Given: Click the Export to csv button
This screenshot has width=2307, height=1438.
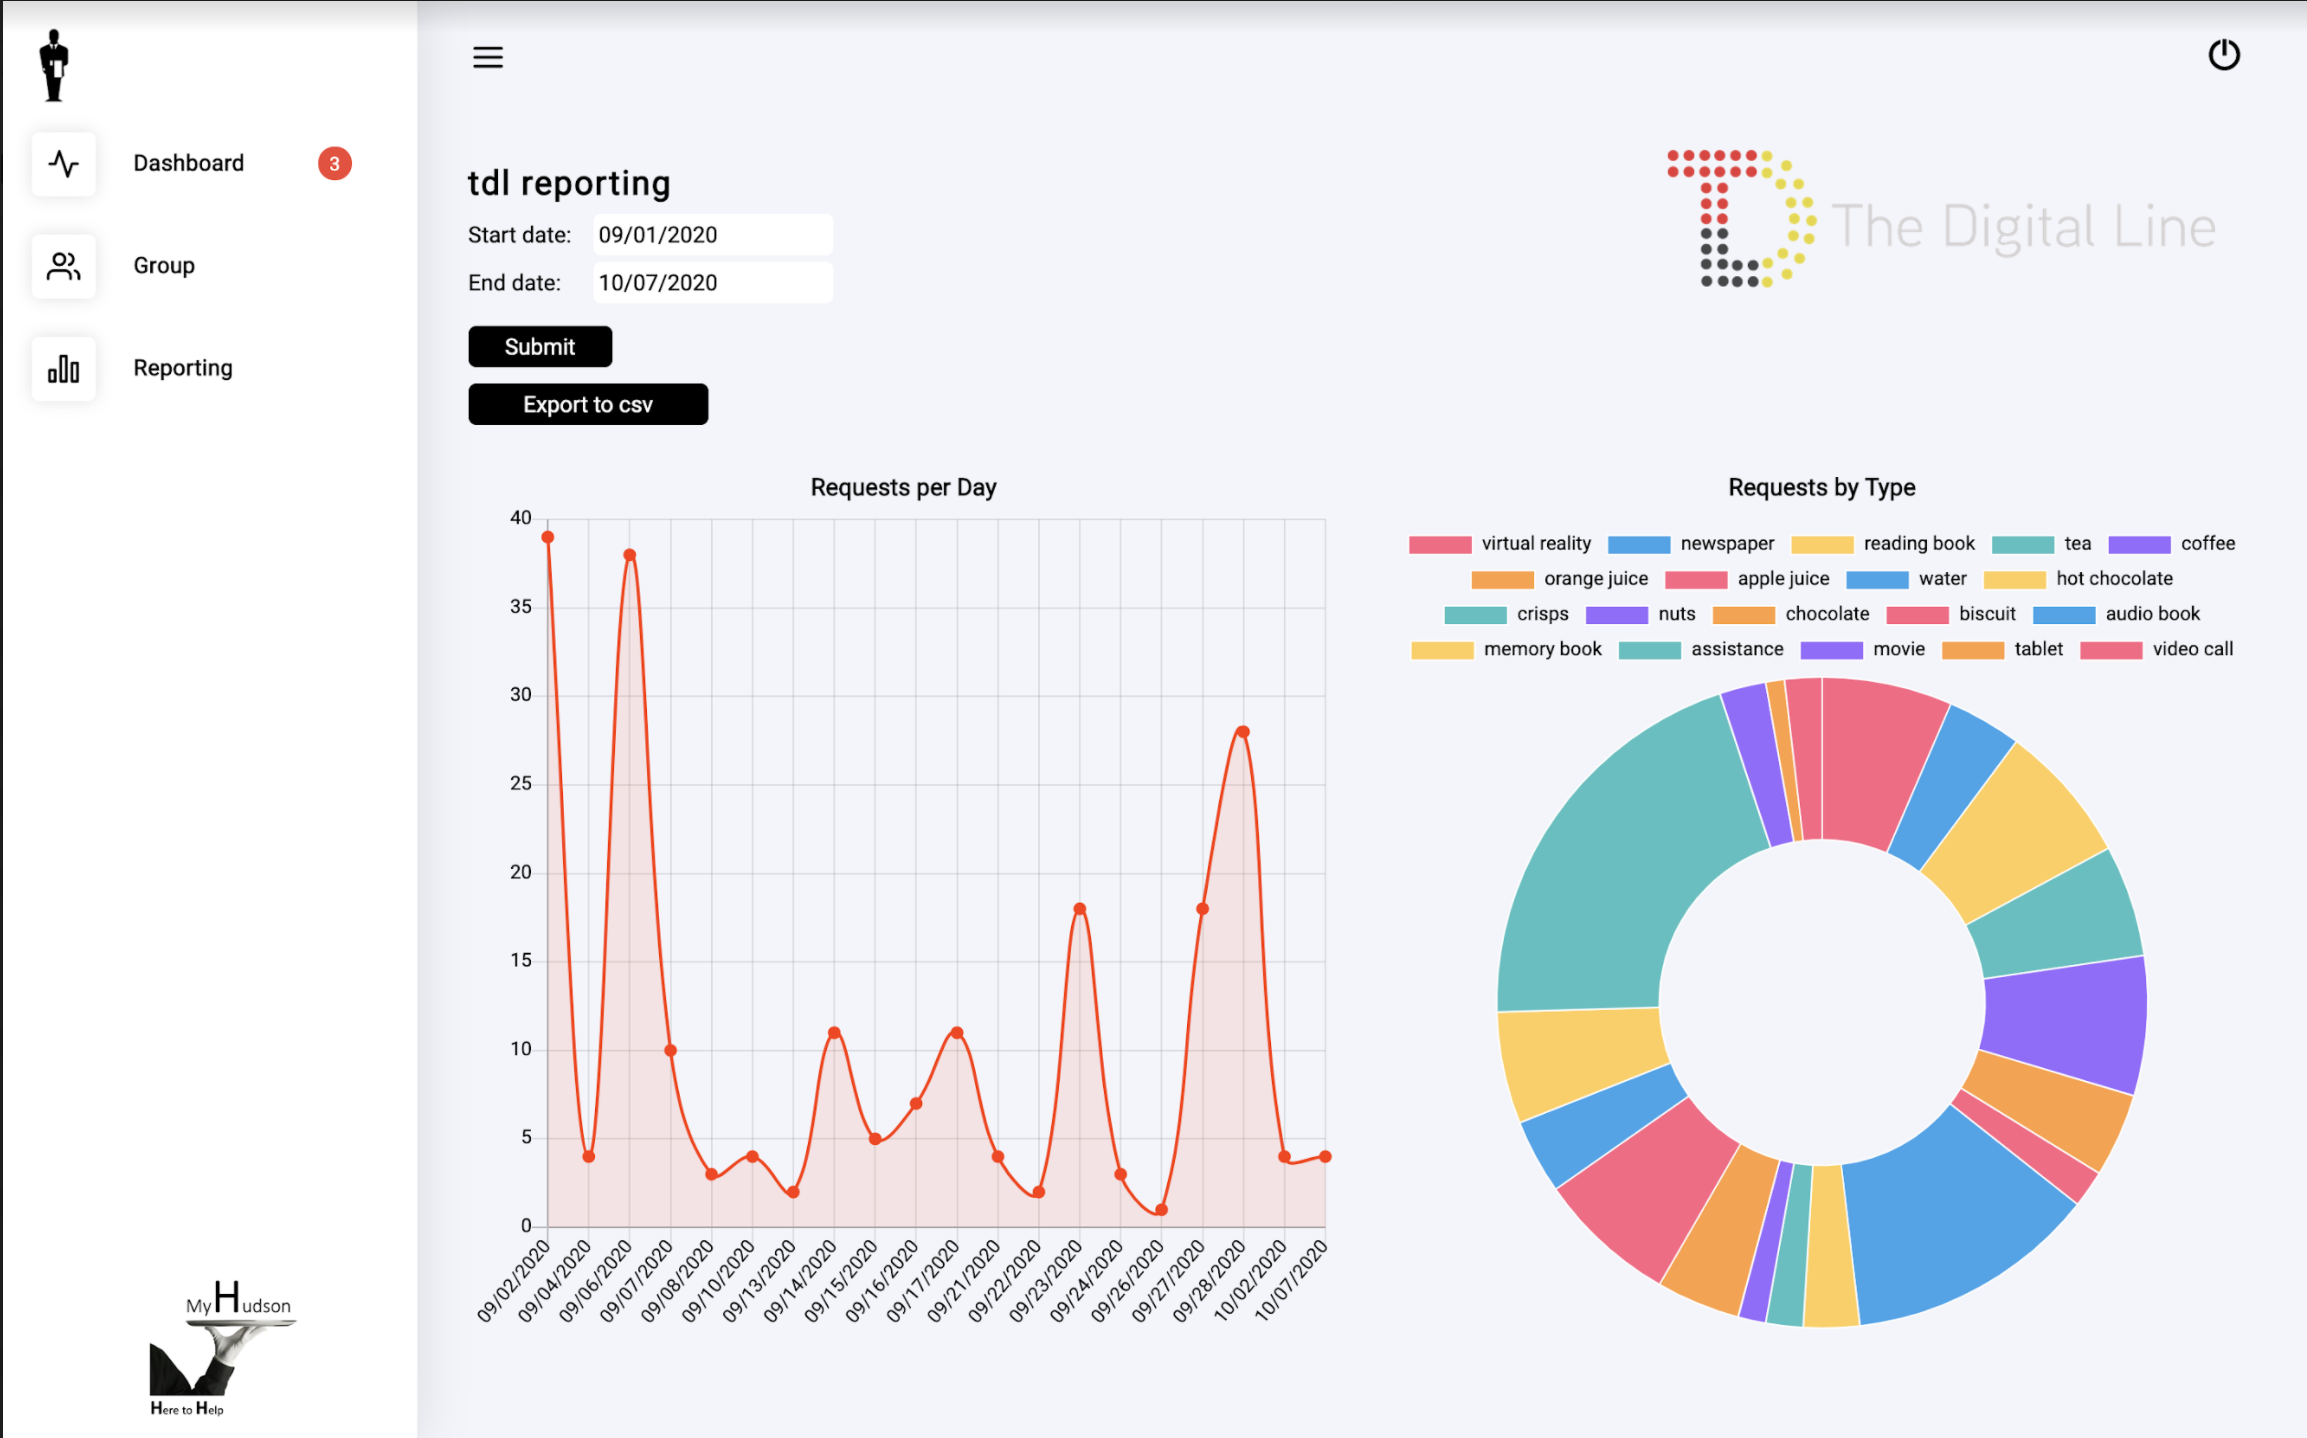Looking at the screenshot, I should coord(588,405).
